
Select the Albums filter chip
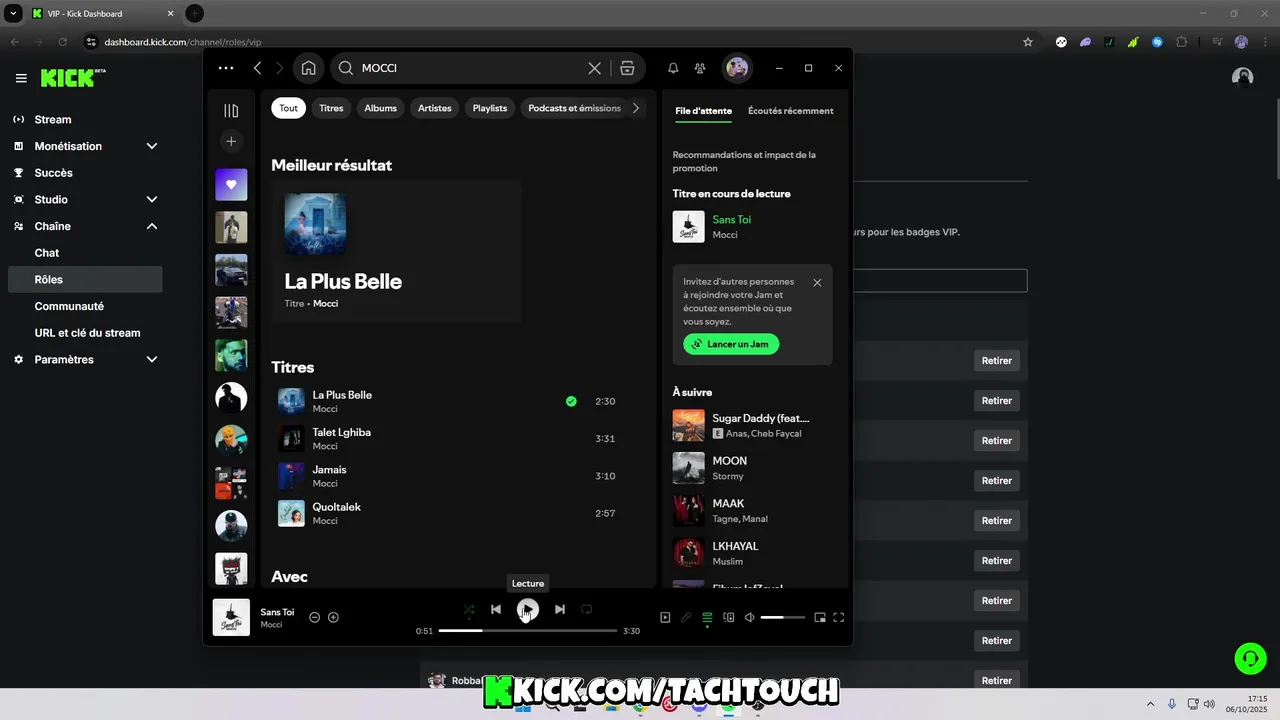pos(381,108)
